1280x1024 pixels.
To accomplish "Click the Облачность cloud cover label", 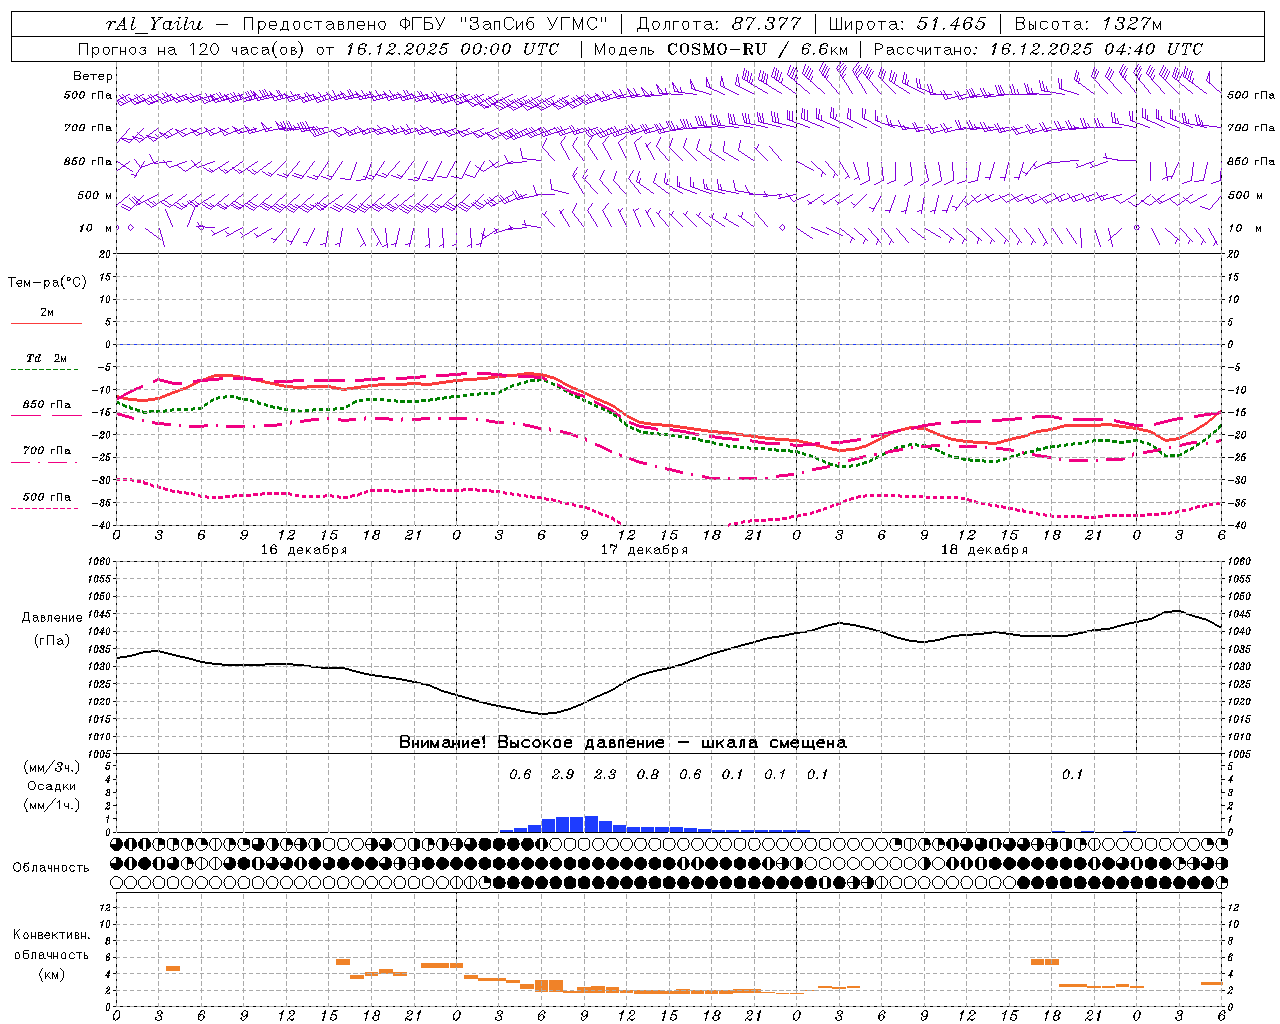I will [x=51, y=868].
